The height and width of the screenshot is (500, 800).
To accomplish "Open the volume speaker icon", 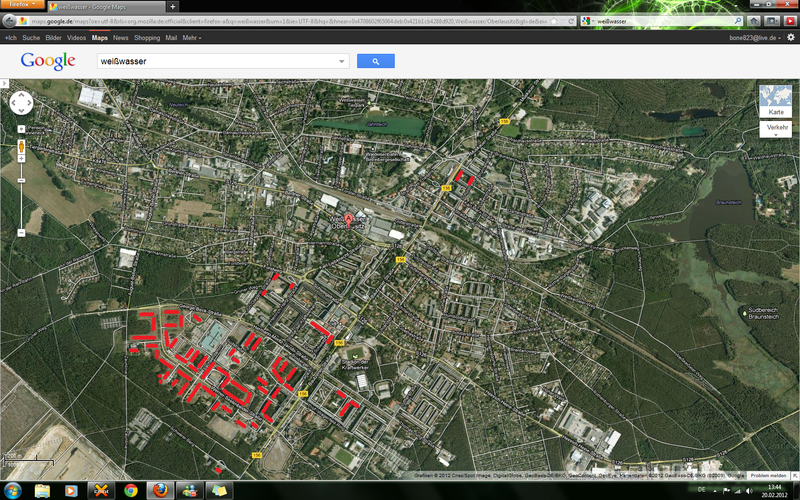I will tap(750, 491).
